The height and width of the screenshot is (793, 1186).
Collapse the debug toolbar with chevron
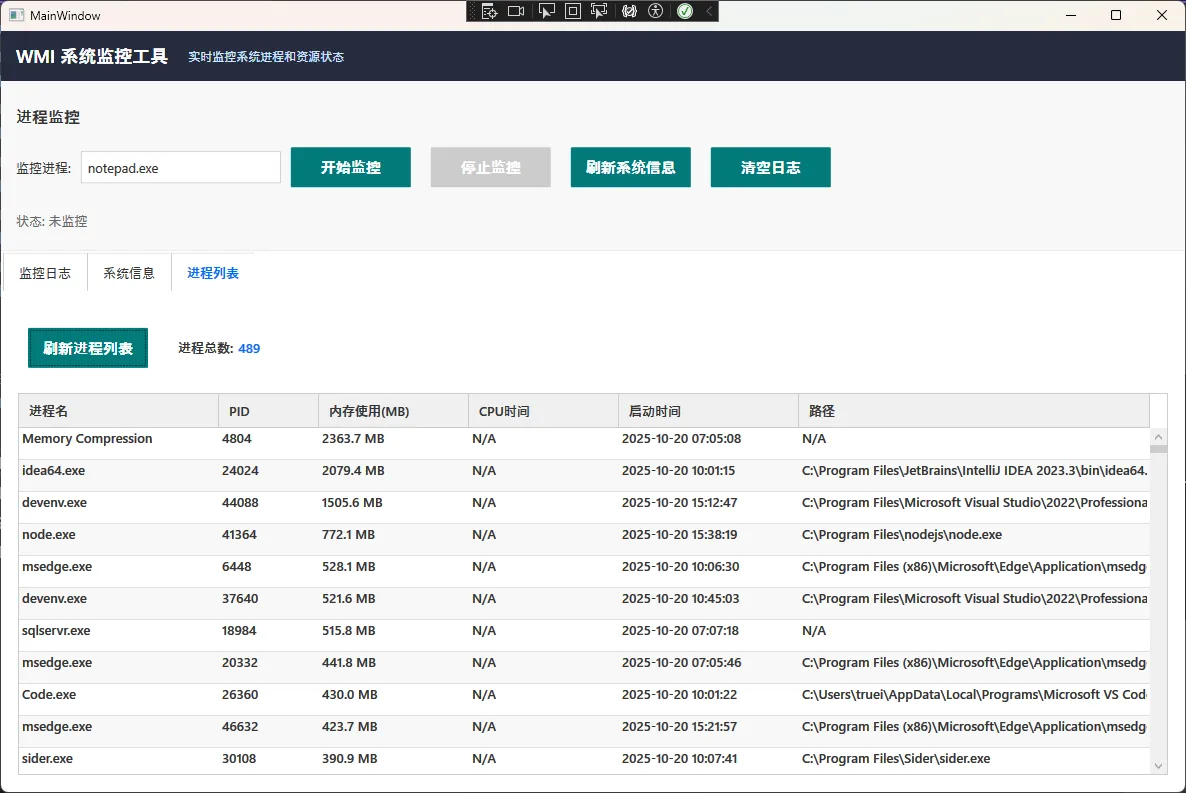click(709, 12)
